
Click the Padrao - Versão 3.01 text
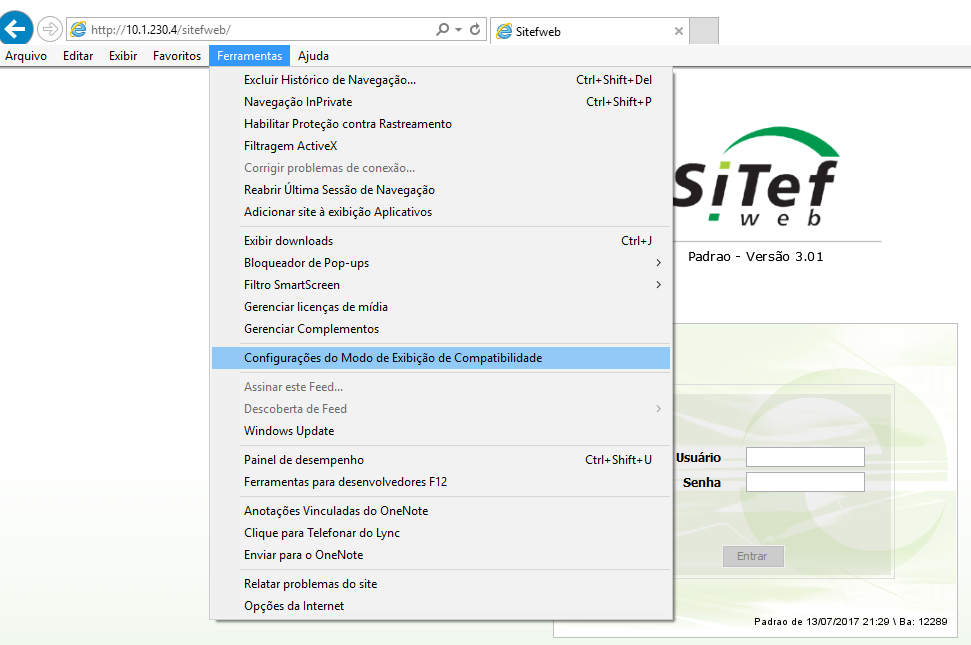click(755, 256)
